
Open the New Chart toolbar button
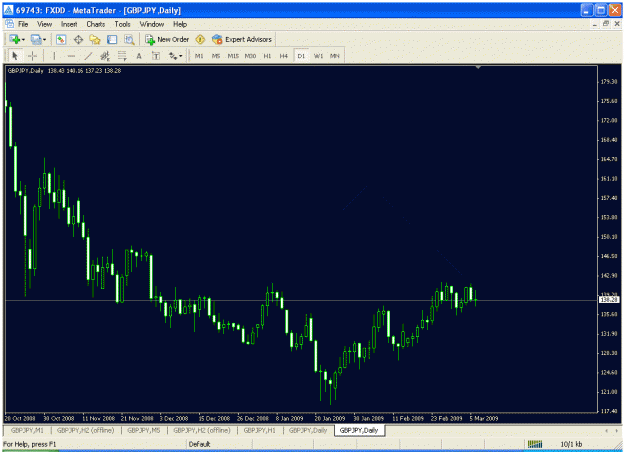click(15, 39)
